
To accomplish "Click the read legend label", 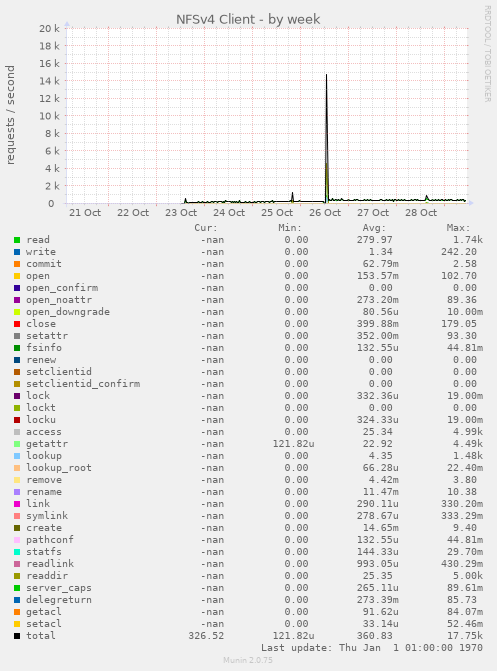I will pyautogui.click(x=38, y=240).
